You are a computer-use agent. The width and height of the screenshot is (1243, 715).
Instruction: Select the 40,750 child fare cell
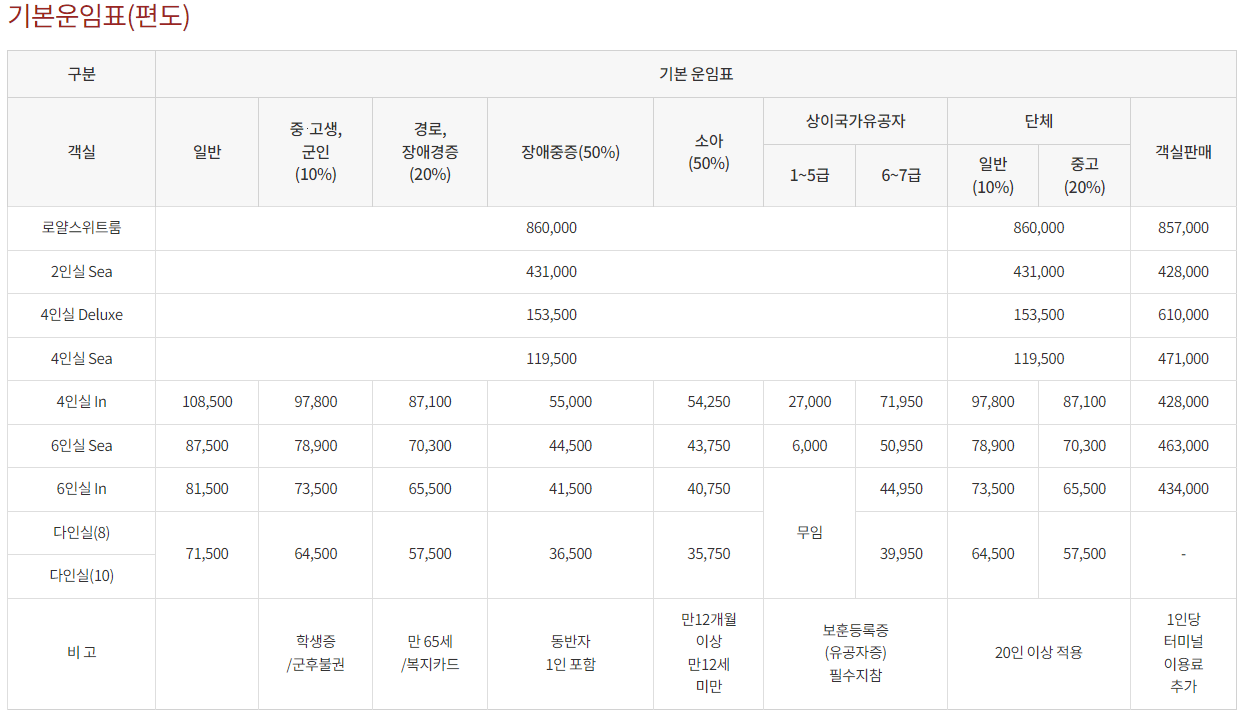708,489
